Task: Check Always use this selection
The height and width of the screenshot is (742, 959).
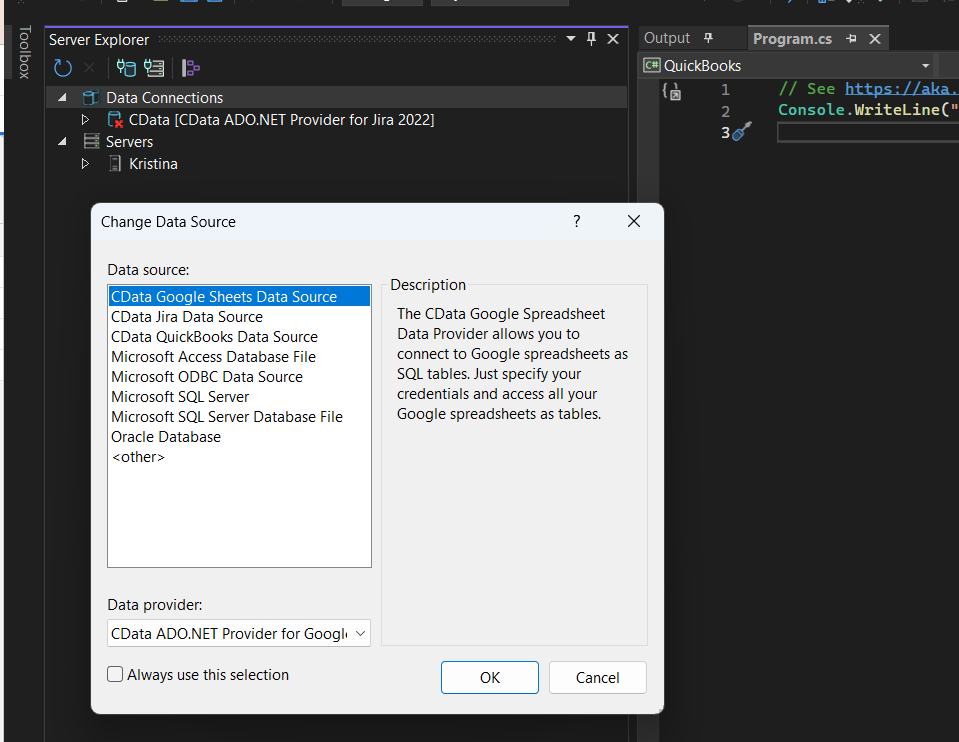Action: [115, 674]
